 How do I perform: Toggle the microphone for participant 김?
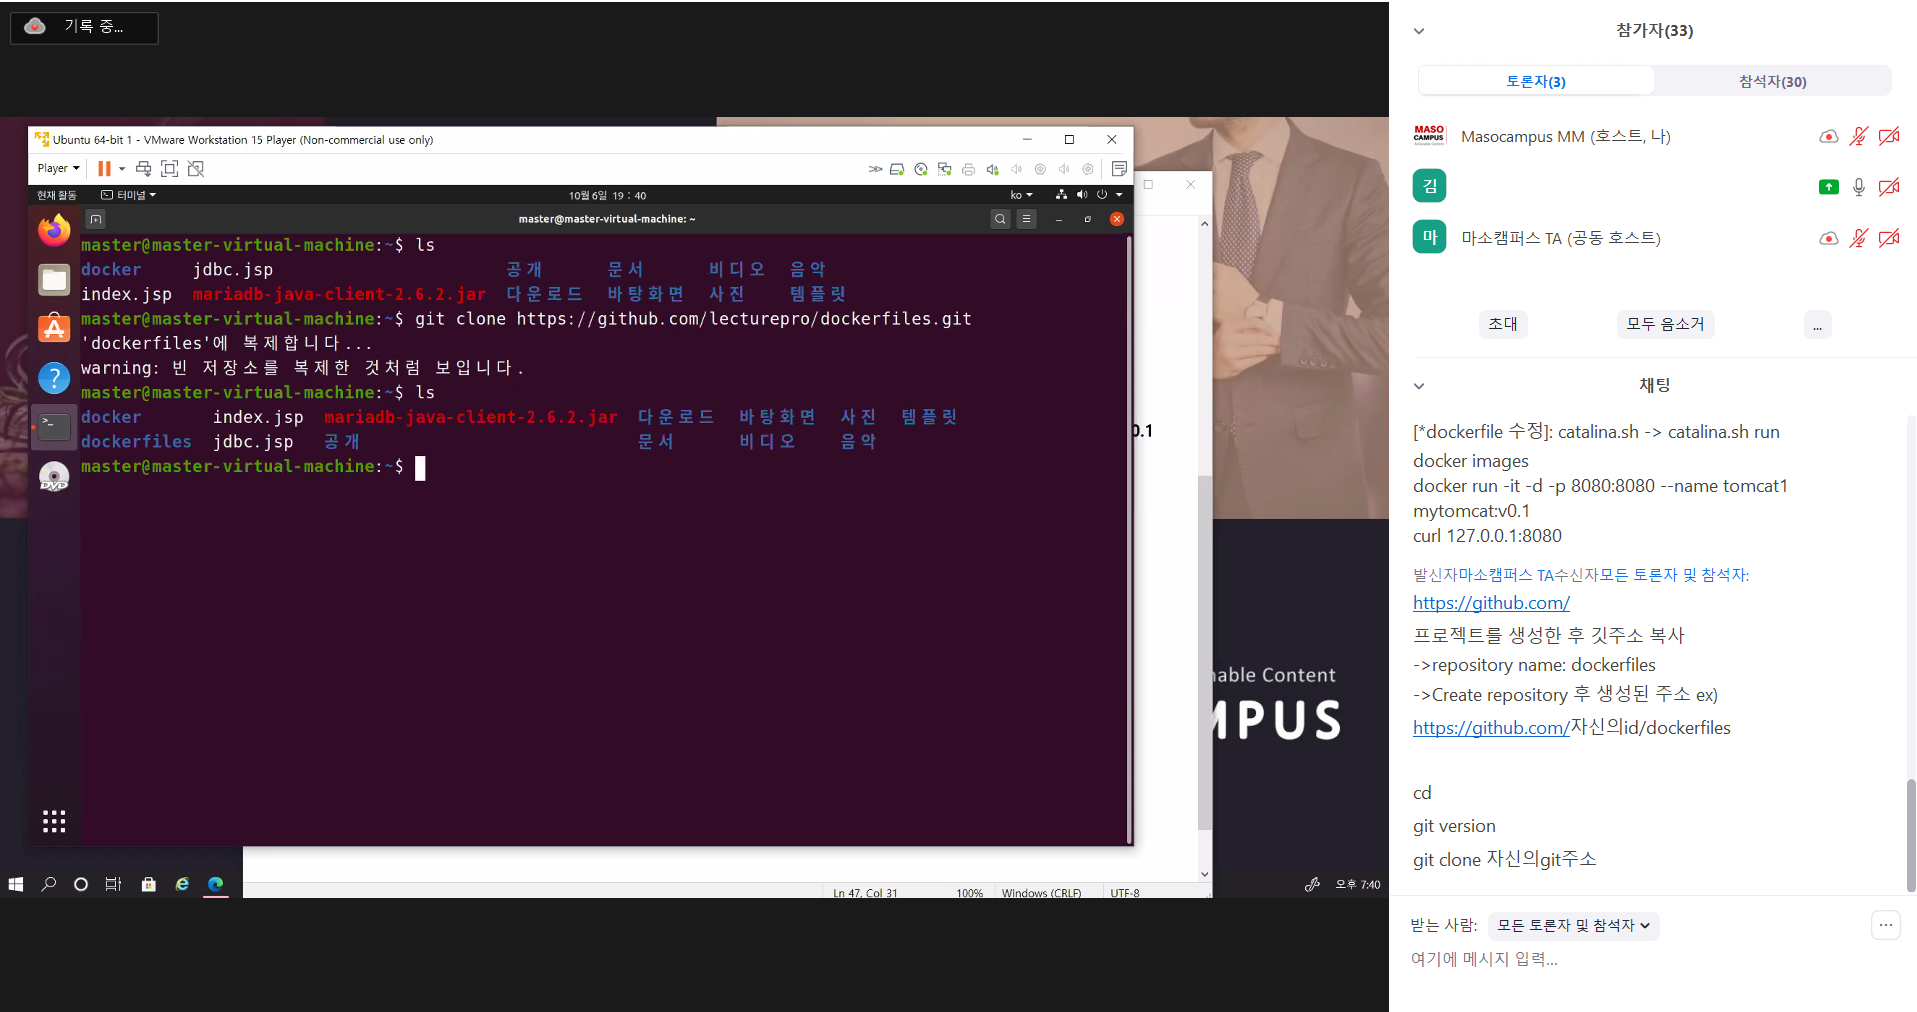(x=1858, y=187)
